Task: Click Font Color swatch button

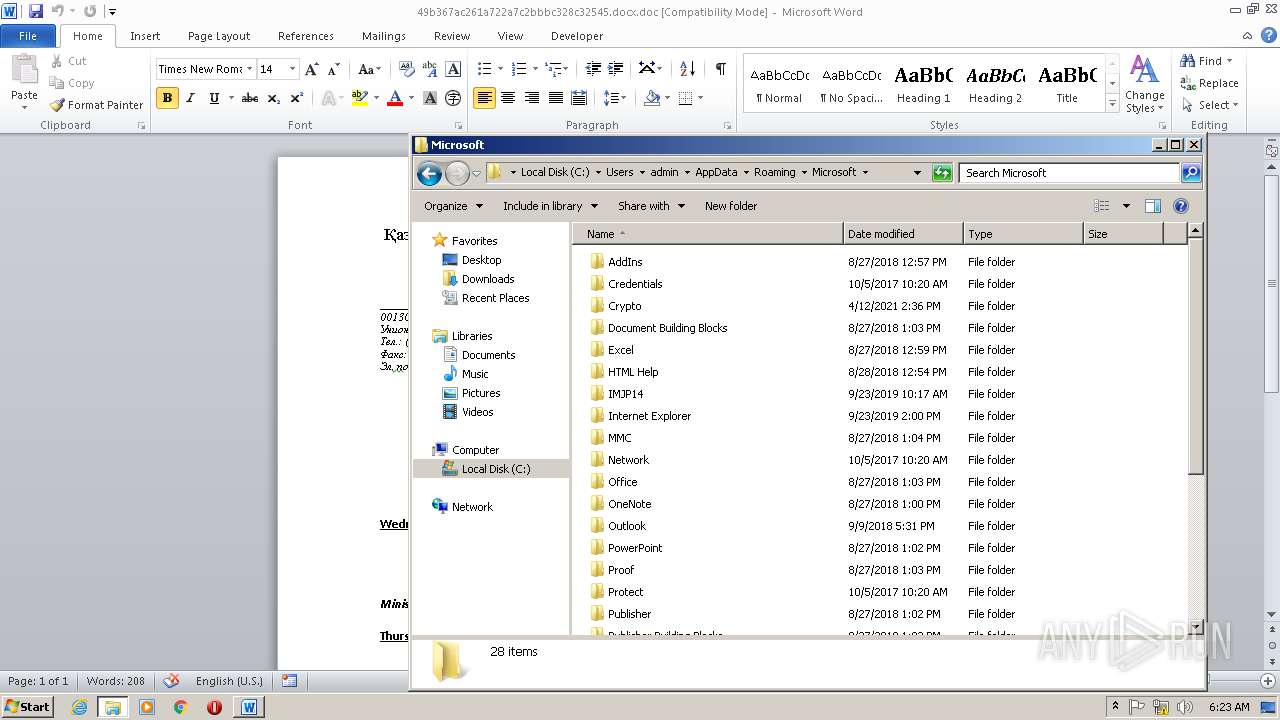Action: [395, 98]
